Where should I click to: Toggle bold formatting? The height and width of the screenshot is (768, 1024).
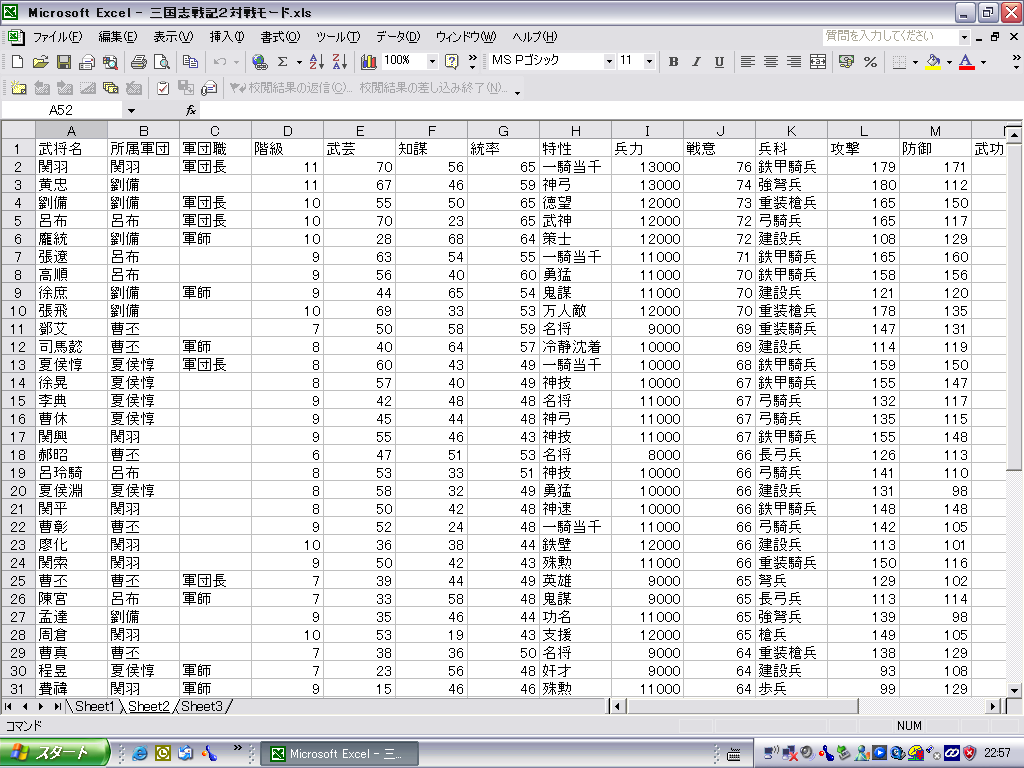pyautogui.click(x=673, y=62)
